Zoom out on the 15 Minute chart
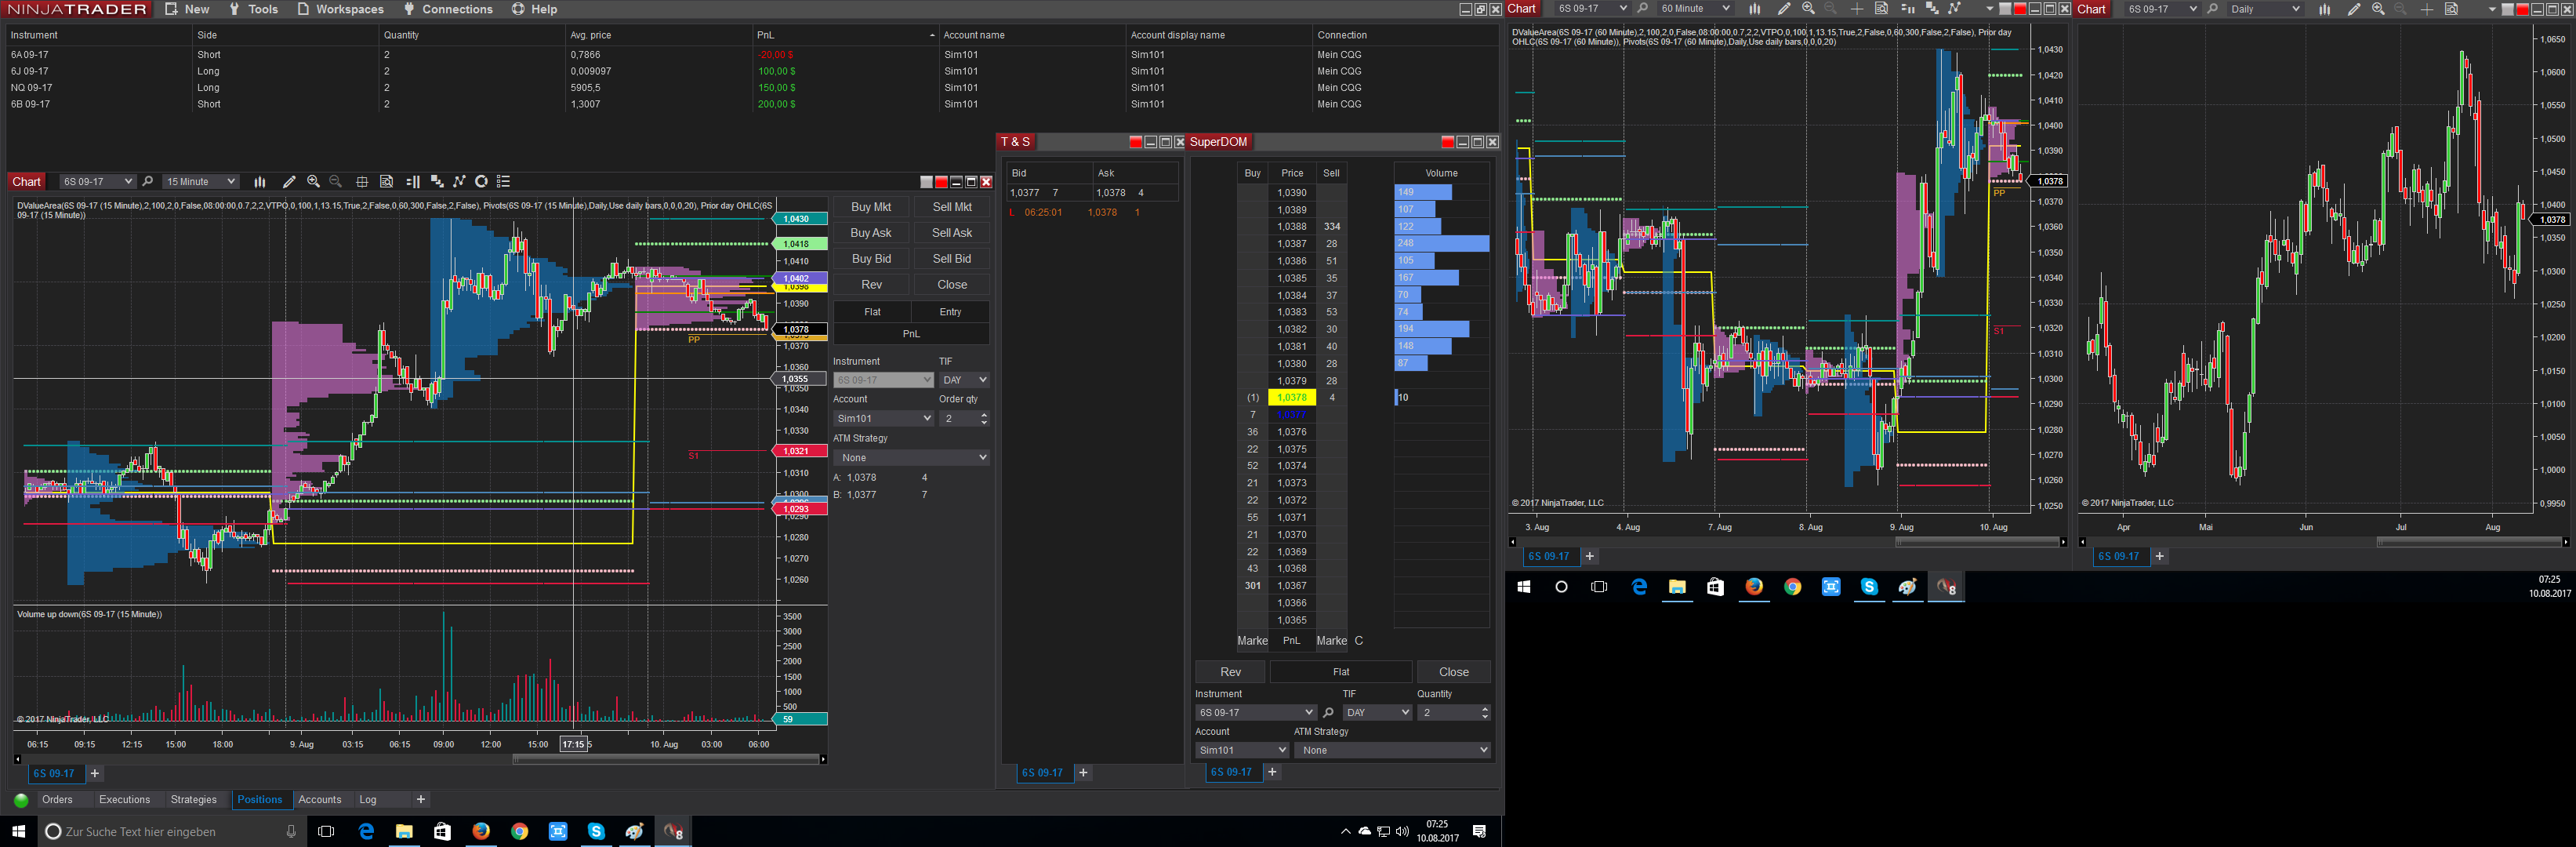This screenshot has height=847, width=2576. pos(336,182)
